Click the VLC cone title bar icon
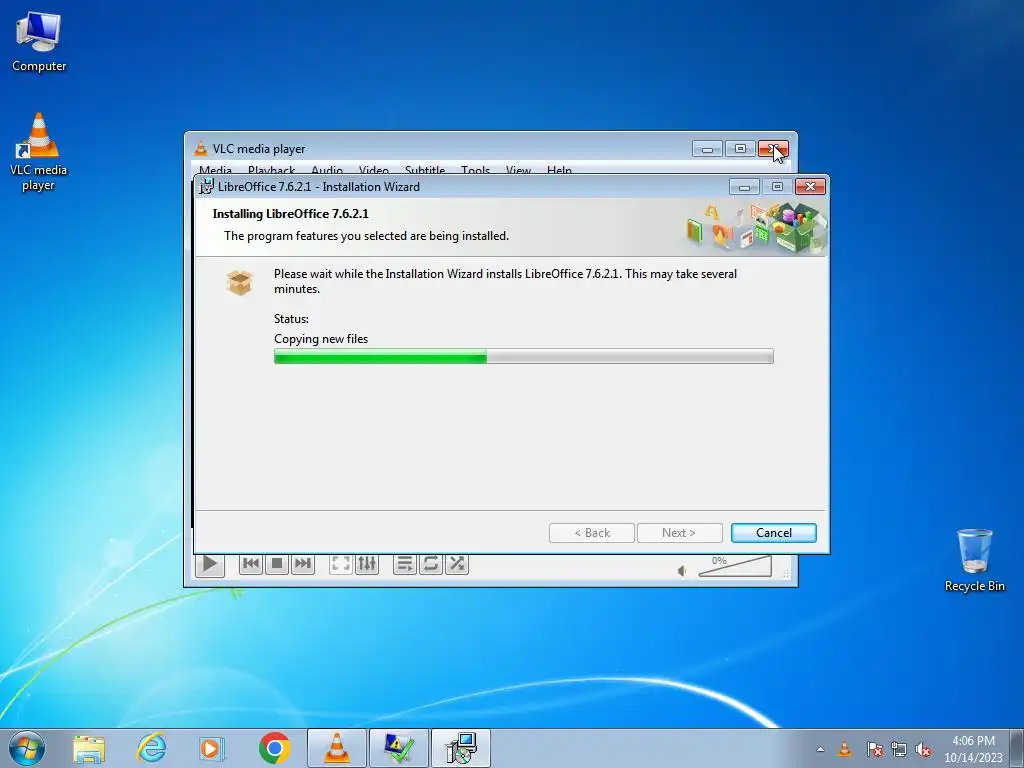The image size is (1024, 768). pos(201,149)
